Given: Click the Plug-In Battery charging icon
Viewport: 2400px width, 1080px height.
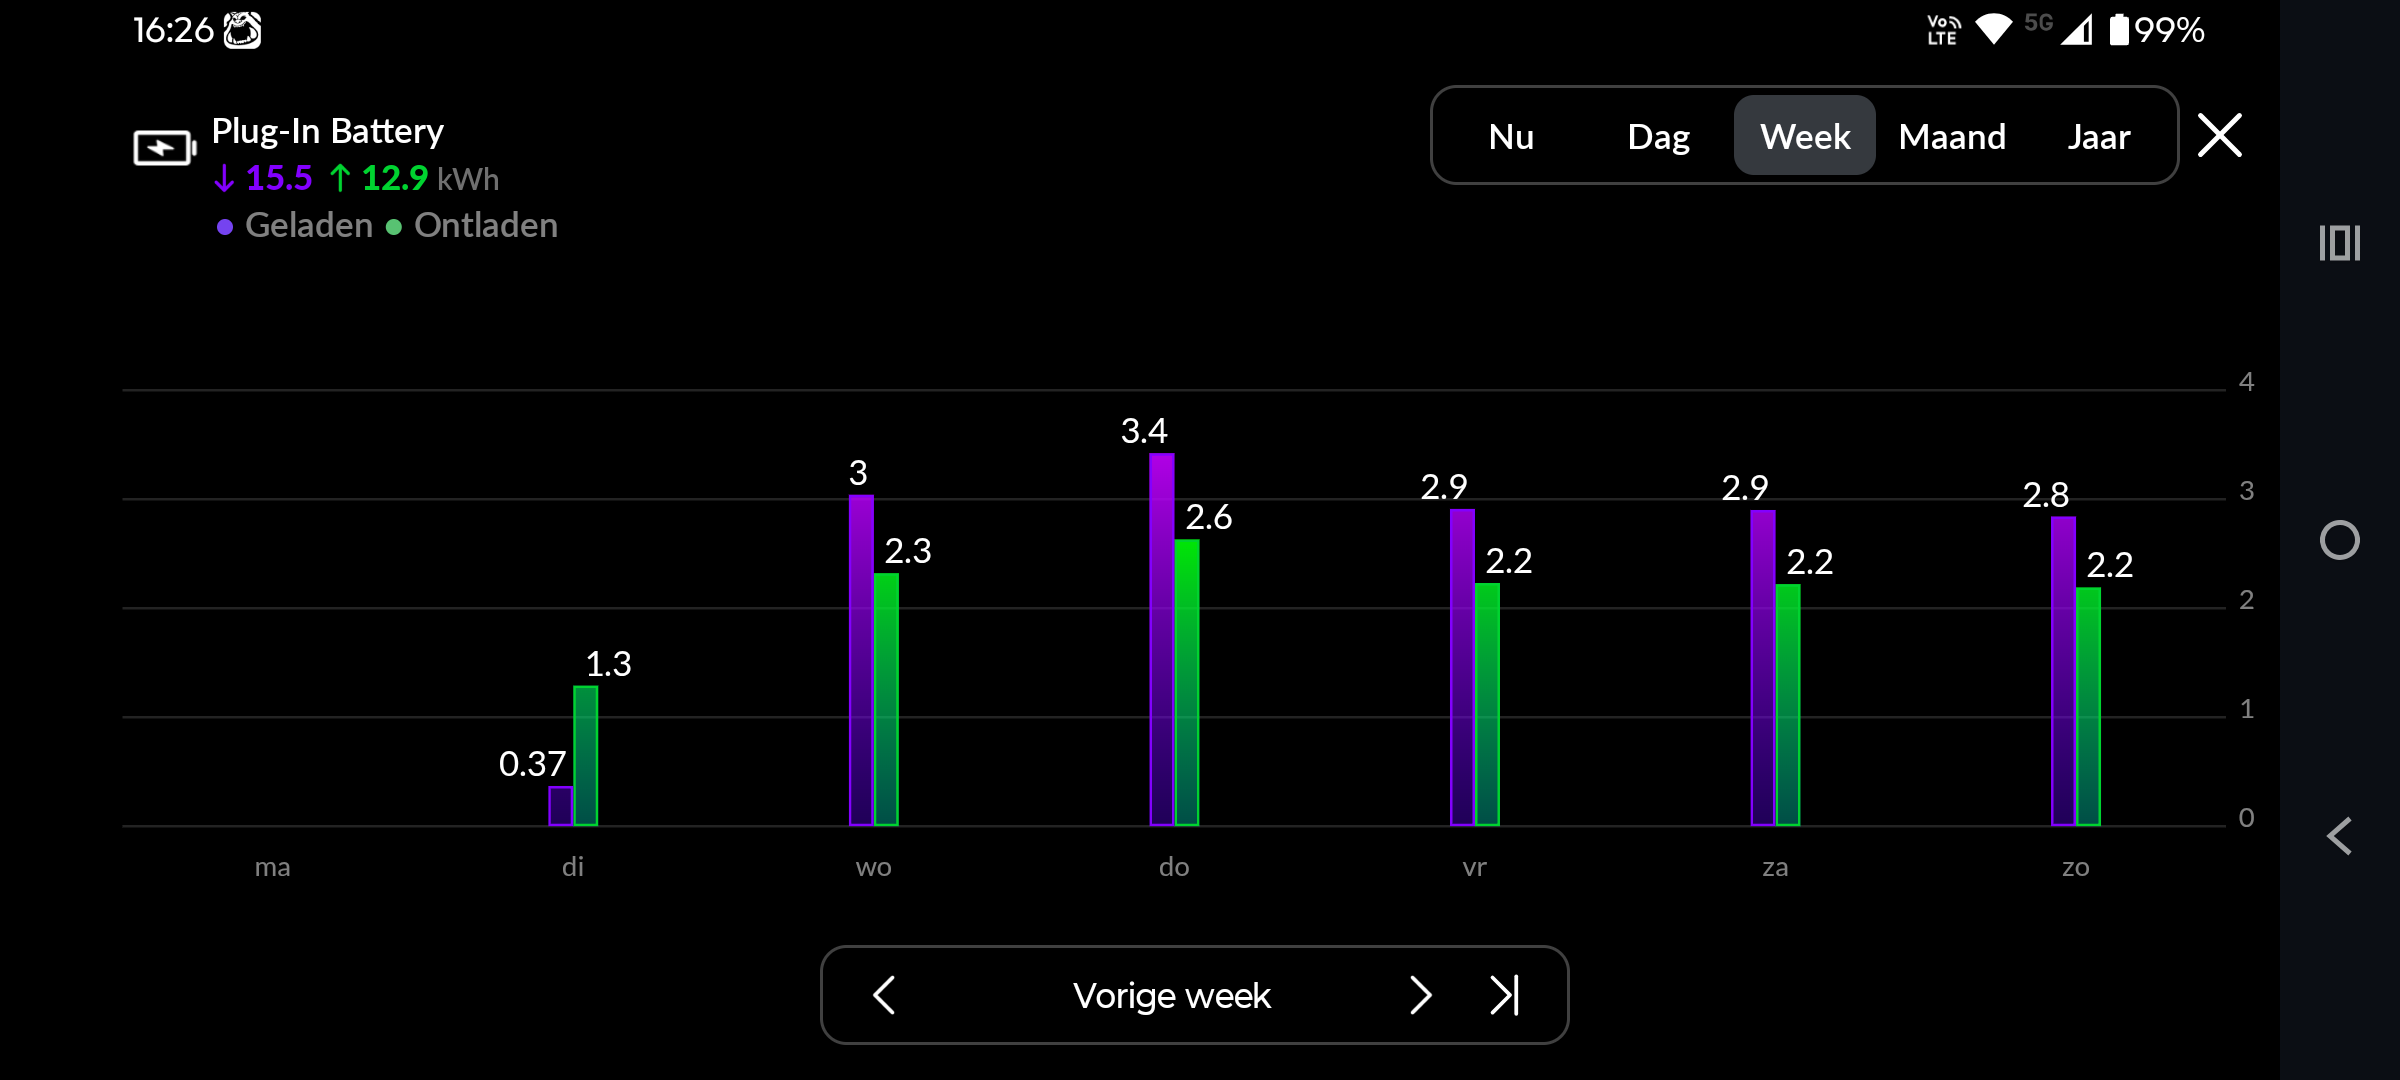Looking at the screenshot, I should [x=163, y=147].
